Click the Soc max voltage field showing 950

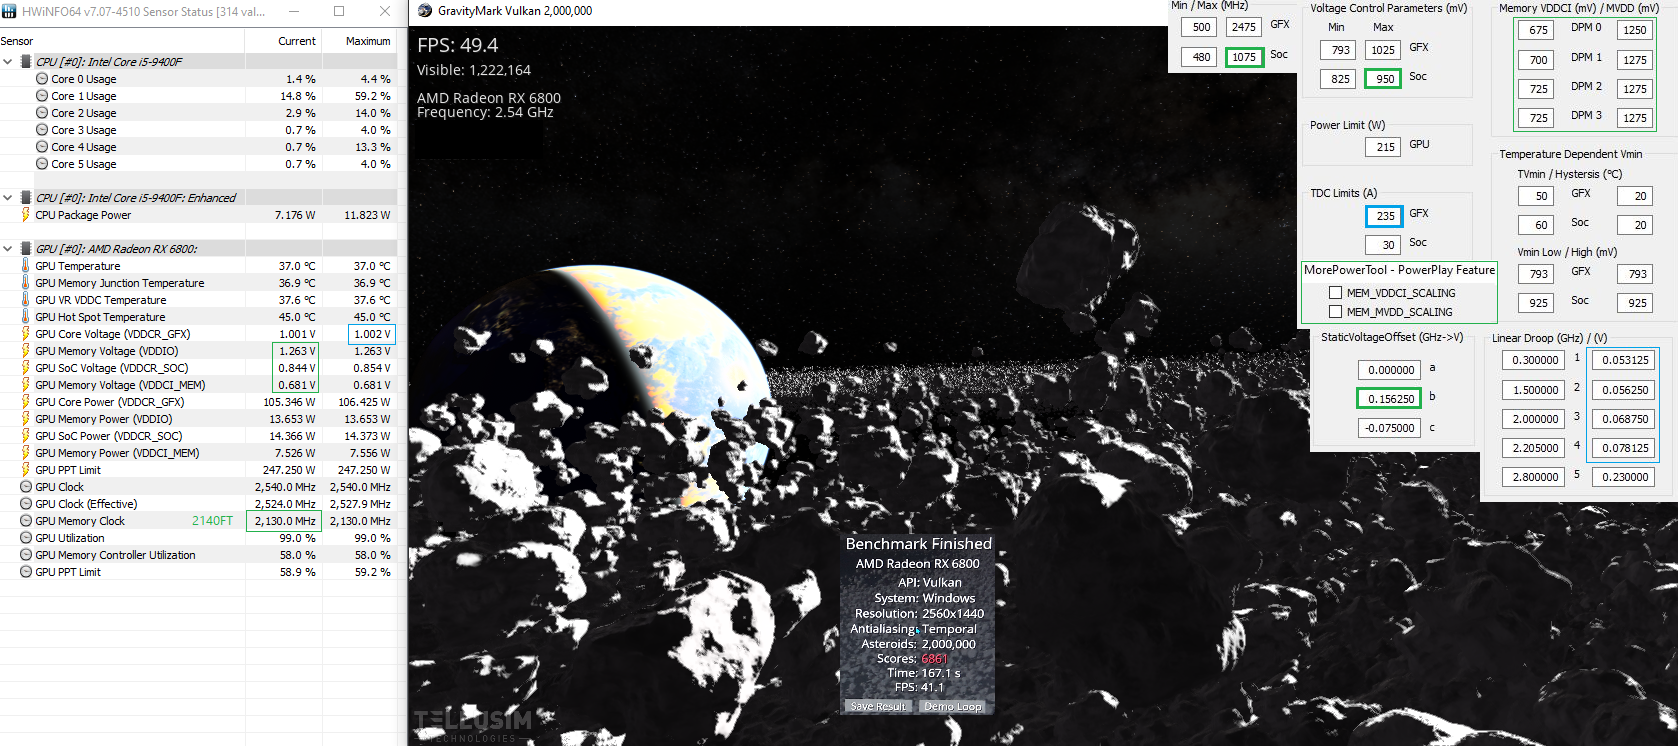(1383, 79)
